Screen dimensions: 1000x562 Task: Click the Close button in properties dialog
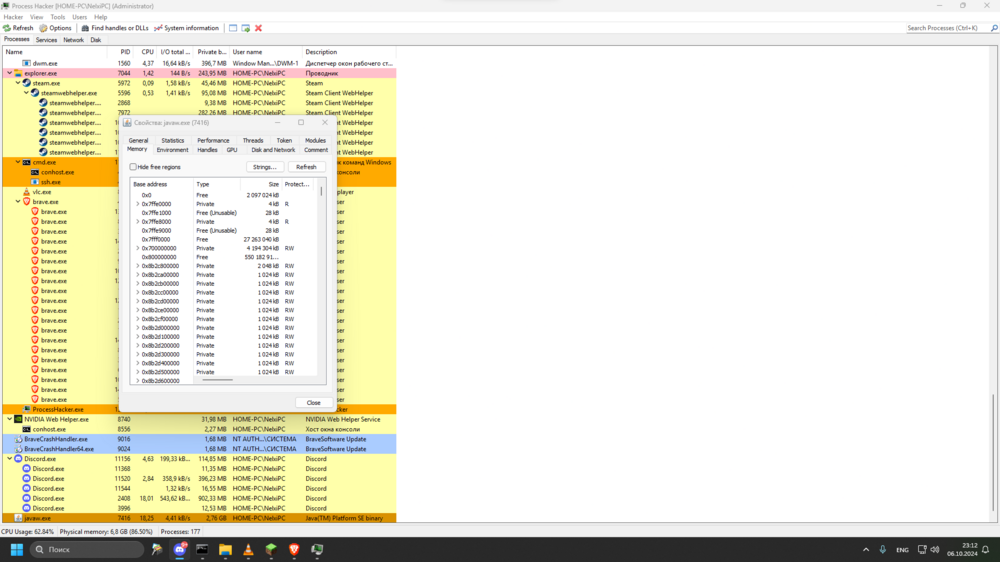313,403
